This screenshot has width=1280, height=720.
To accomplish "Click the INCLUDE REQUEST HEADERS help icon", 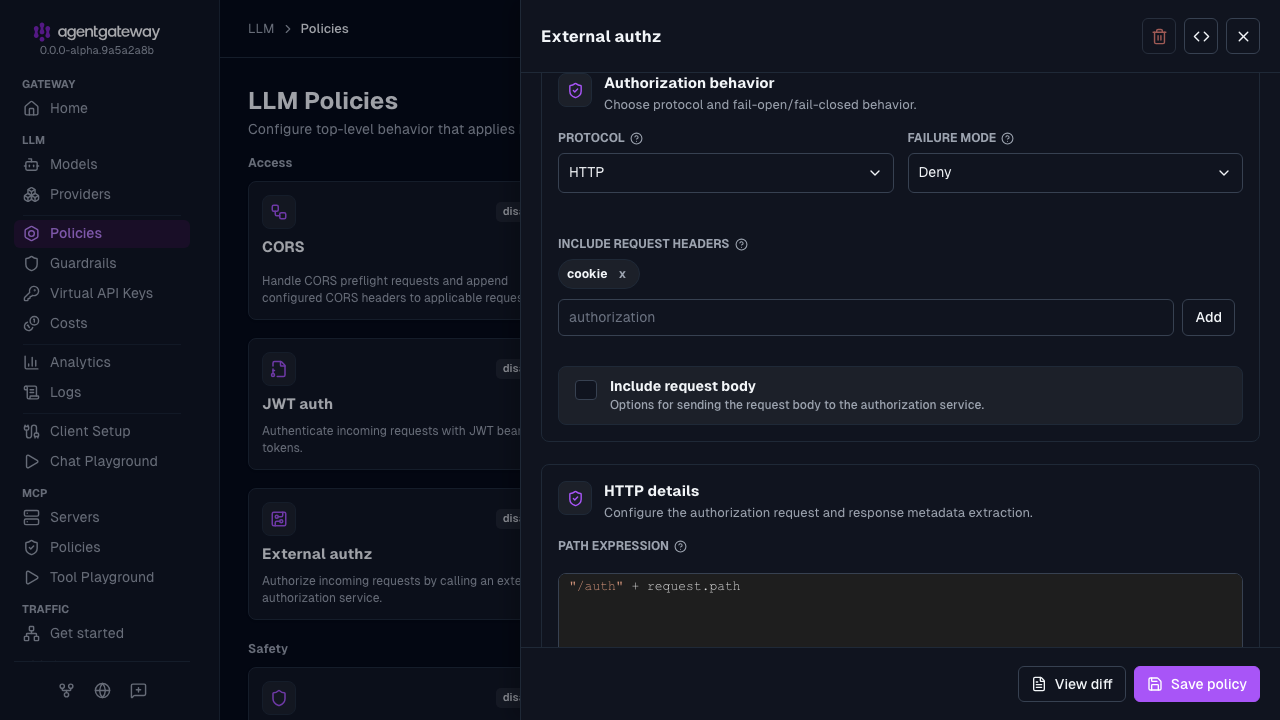I will click(x=741, y=244).
